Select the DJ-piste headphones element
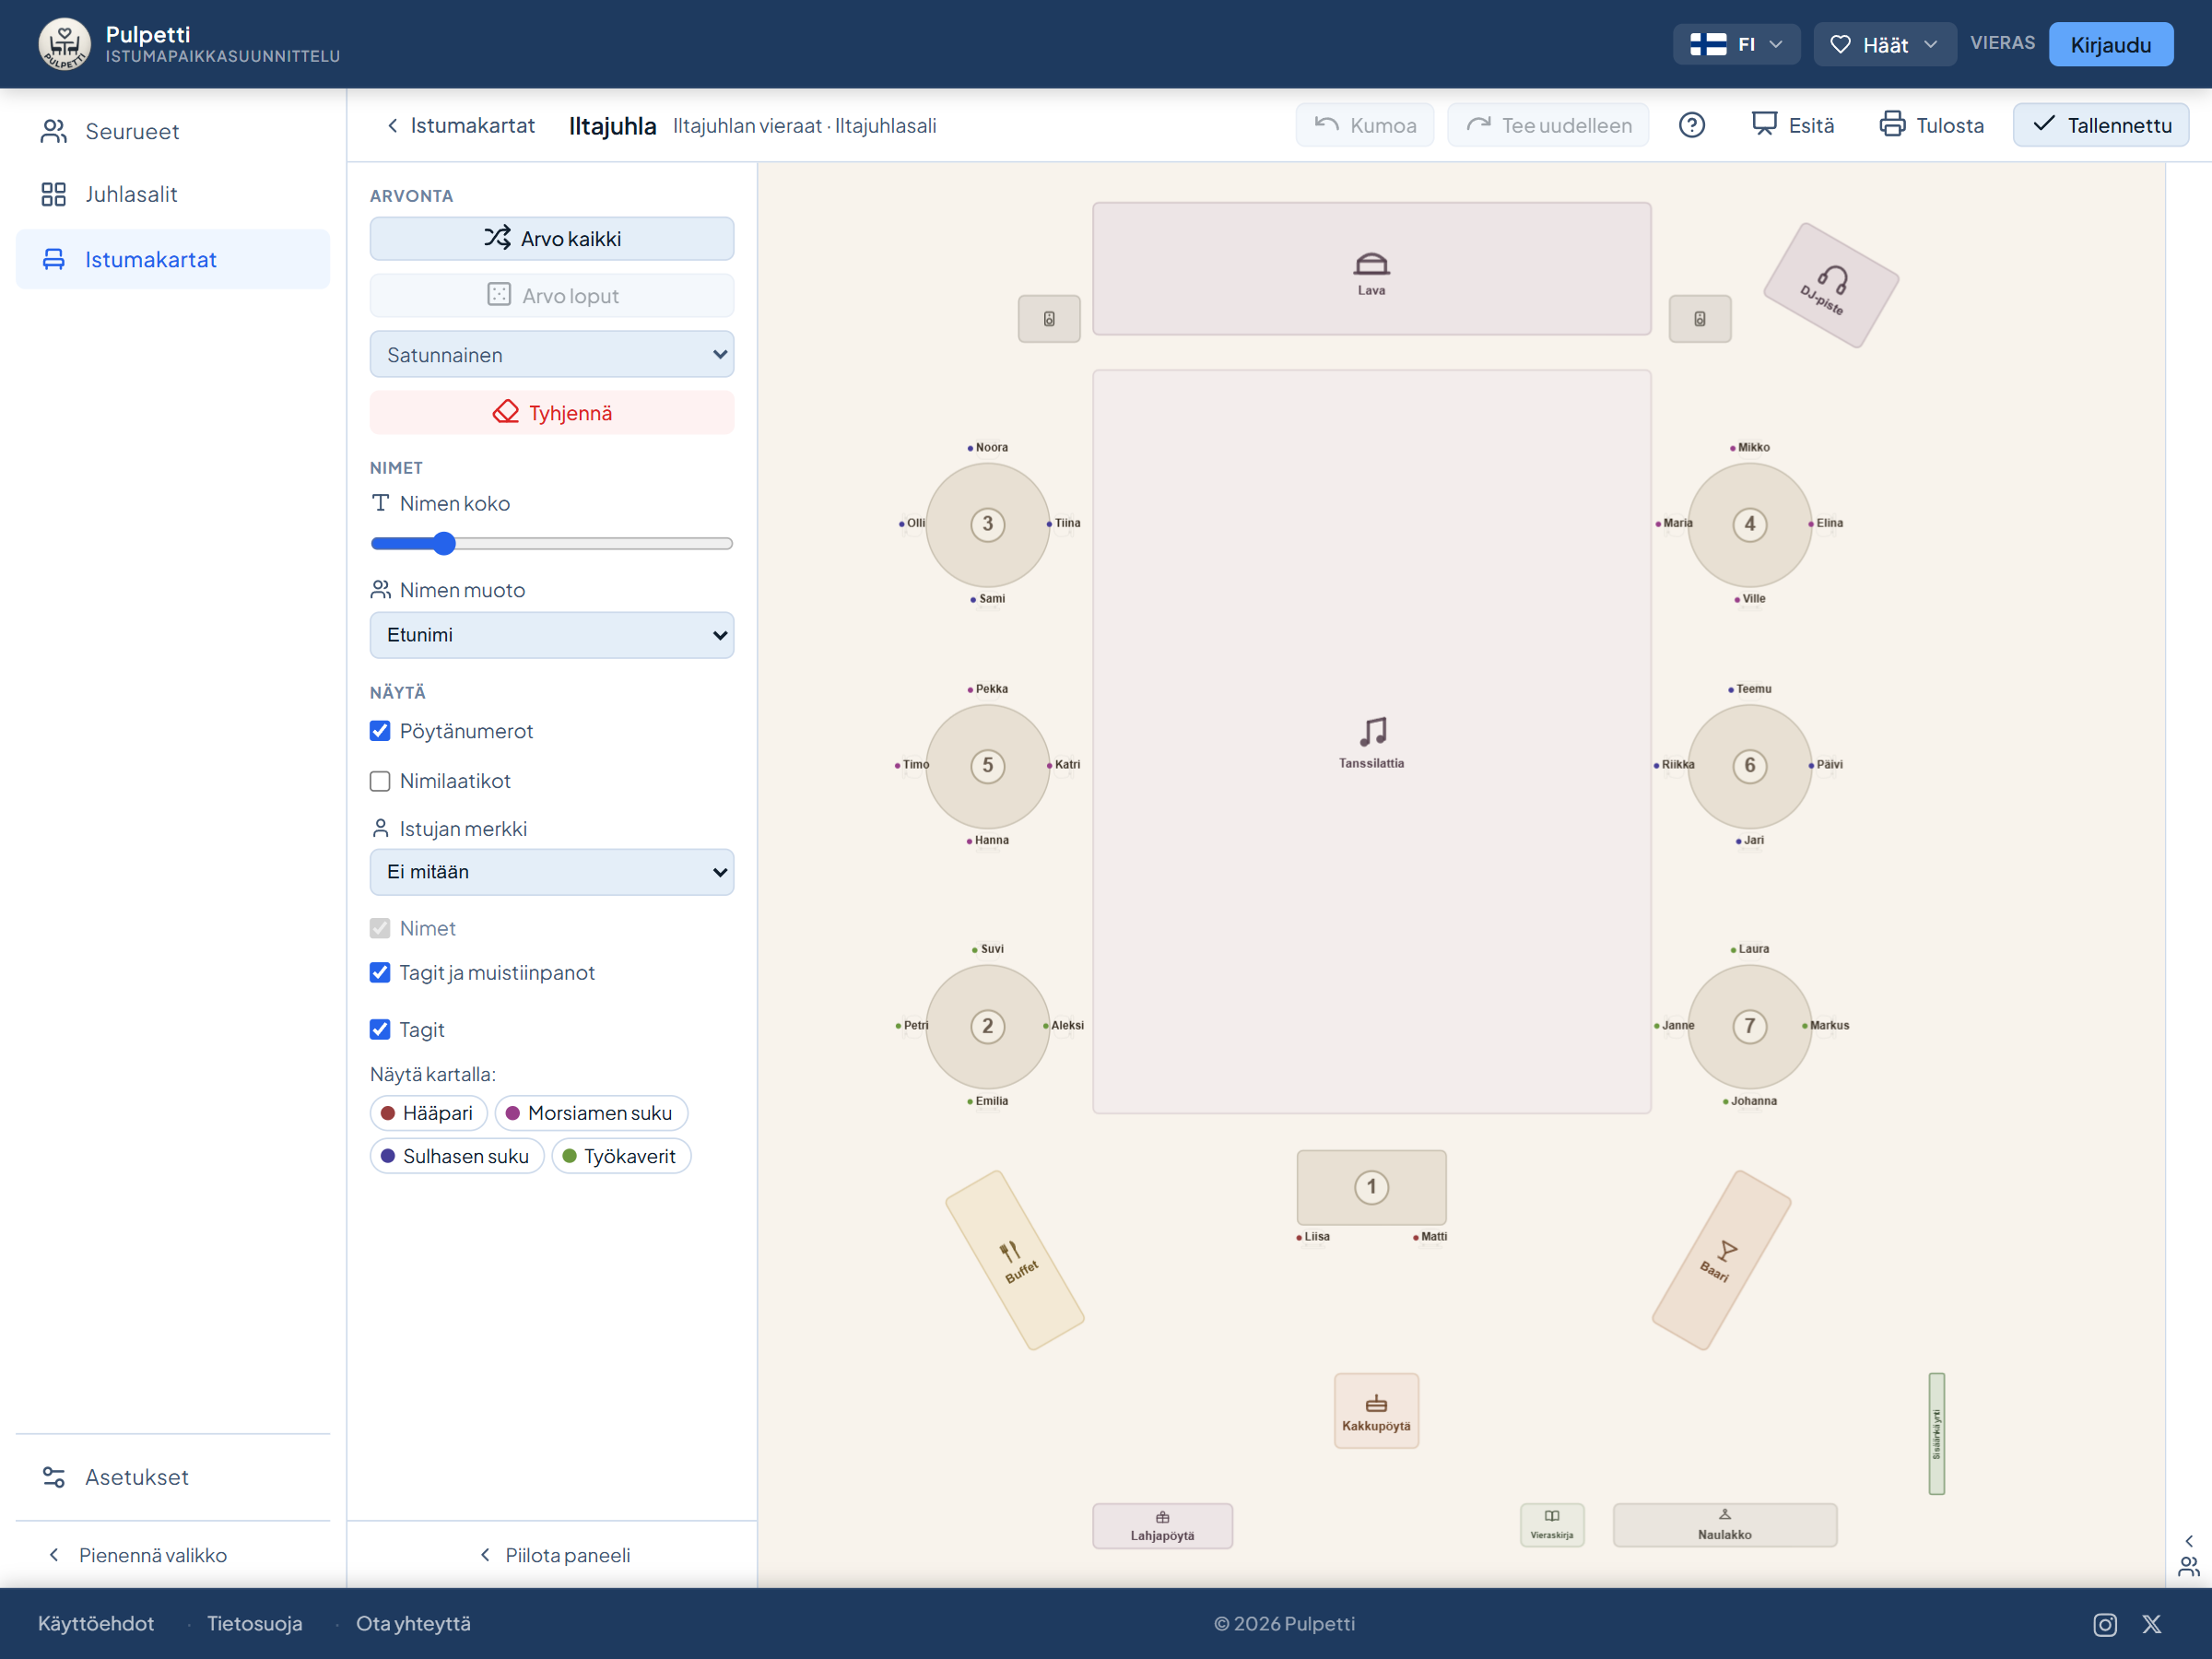This screenshot has height=1659, width=2212. click(x=1830, y=286)
